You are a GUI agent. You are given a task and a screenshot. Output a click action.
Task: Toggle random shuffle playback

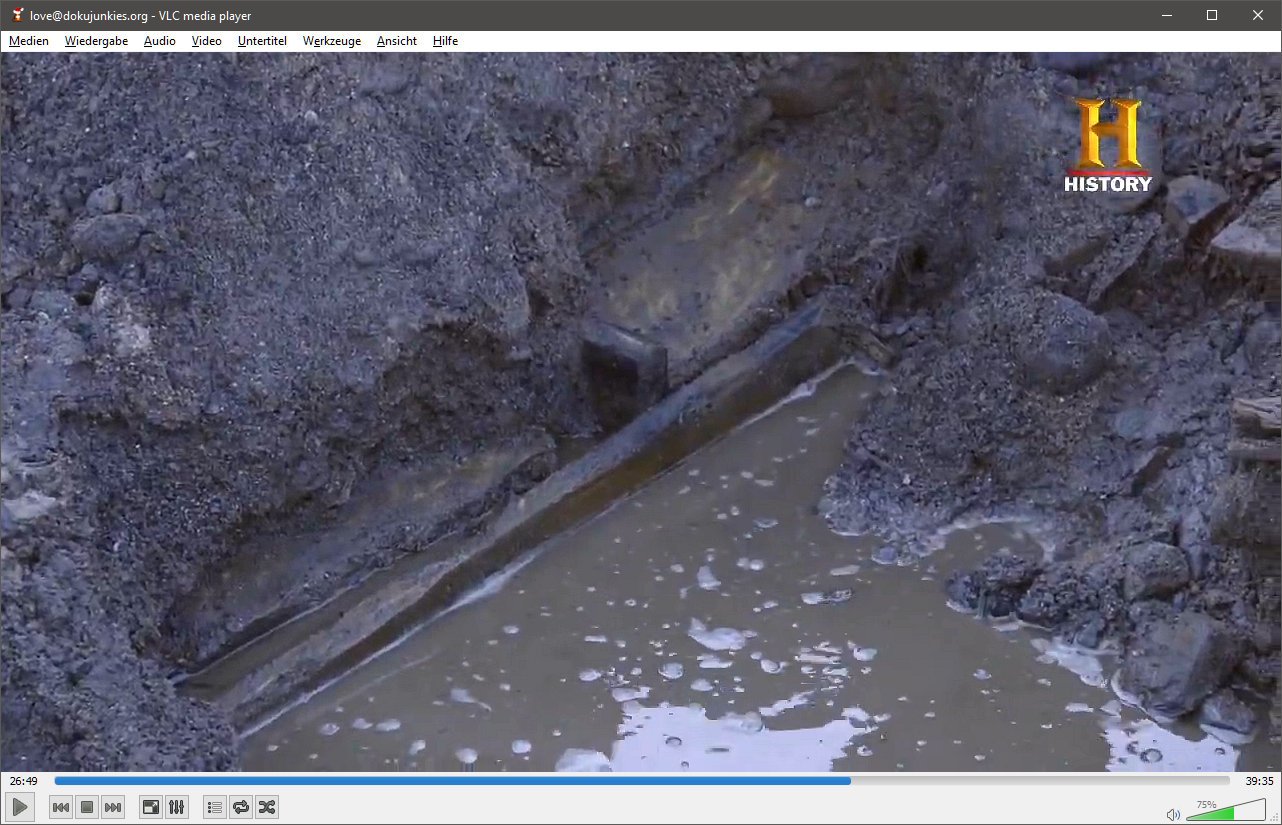coord(266,807)
